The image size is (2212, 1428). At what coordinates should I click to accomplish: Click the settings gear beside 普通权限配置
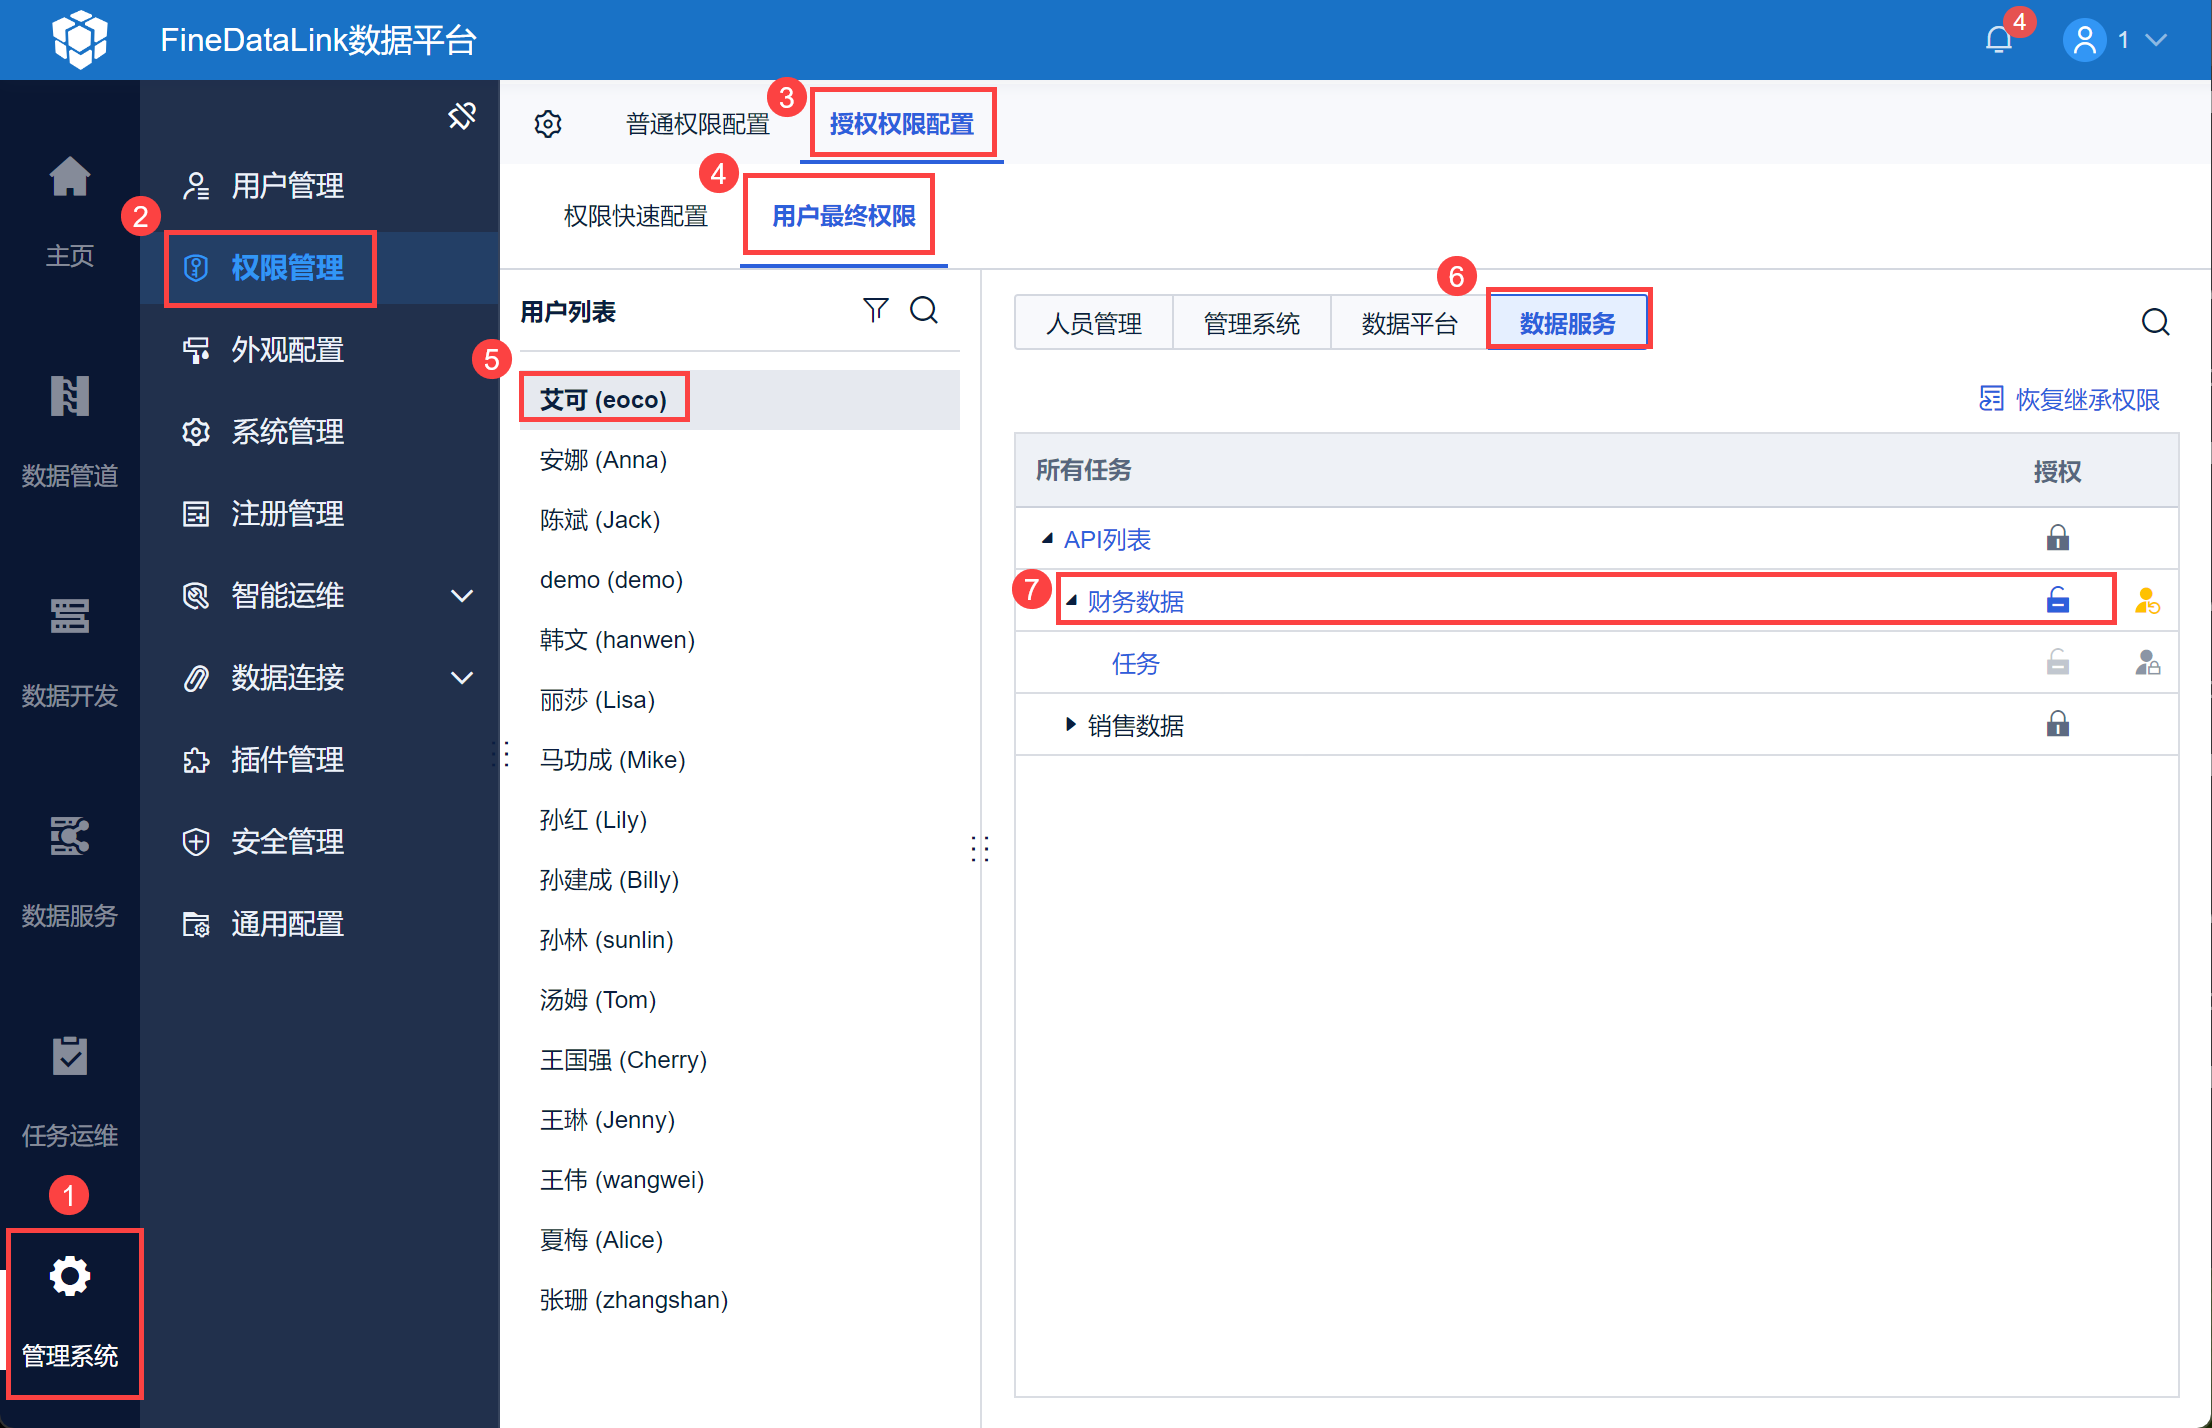548,124
